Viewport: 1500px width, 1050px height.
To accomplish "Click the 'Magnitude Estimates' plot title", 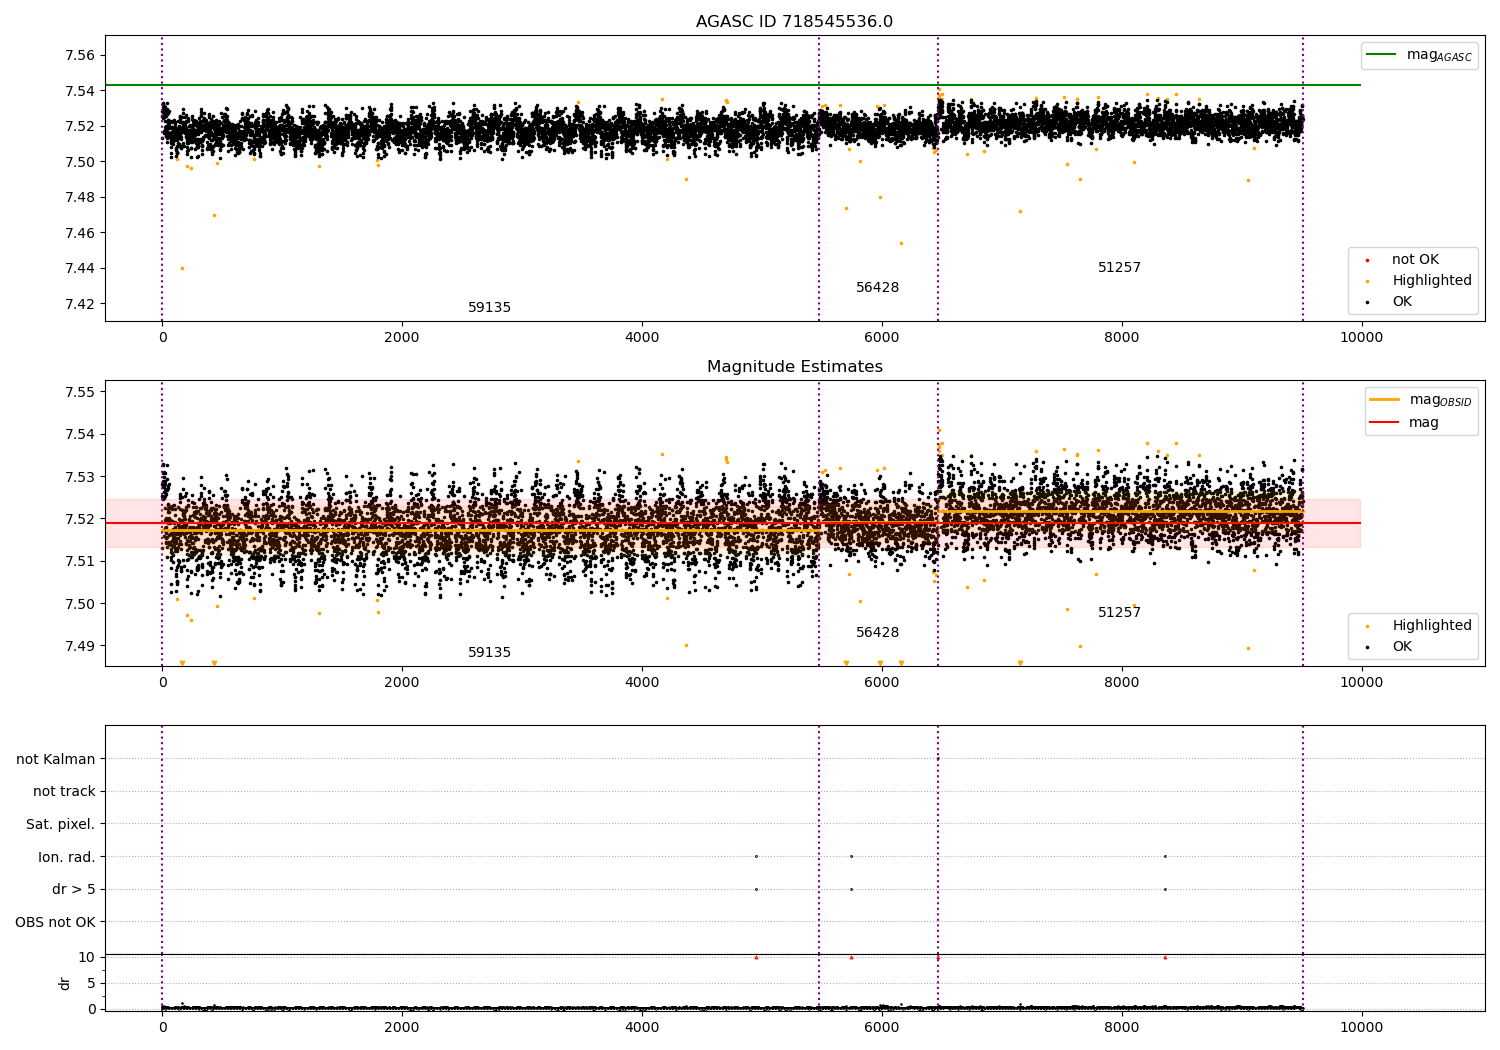I will click(794, 367).
